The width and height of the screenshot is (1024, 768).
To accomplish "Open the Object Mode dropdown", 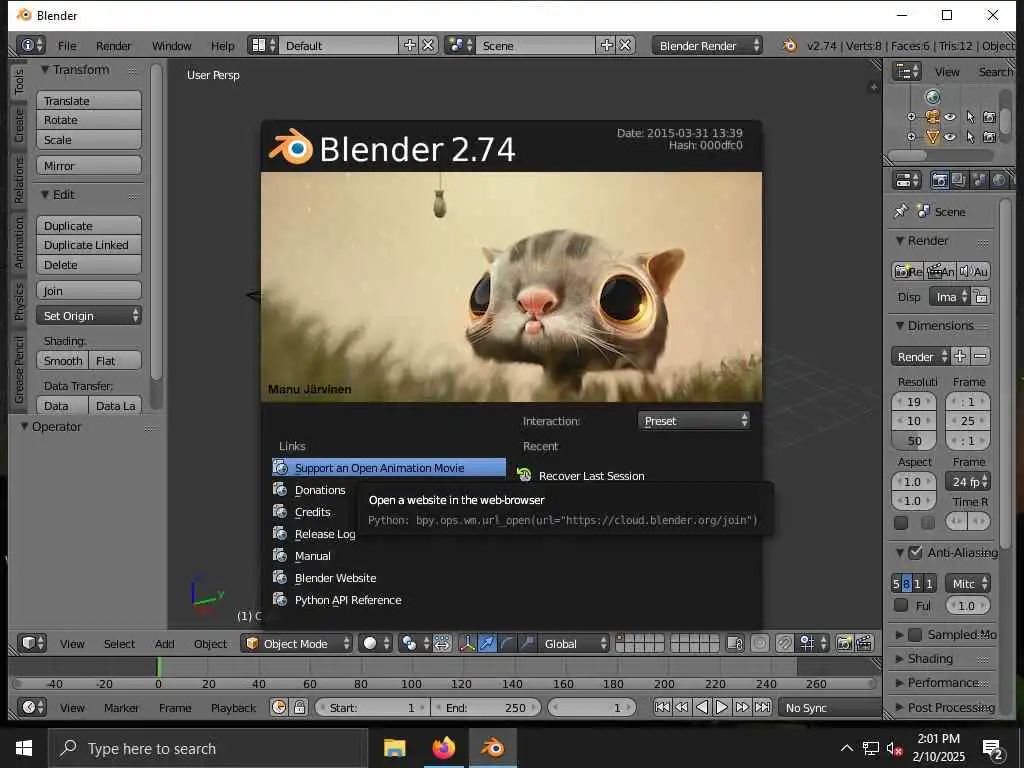I will click(x=297, y=643).
